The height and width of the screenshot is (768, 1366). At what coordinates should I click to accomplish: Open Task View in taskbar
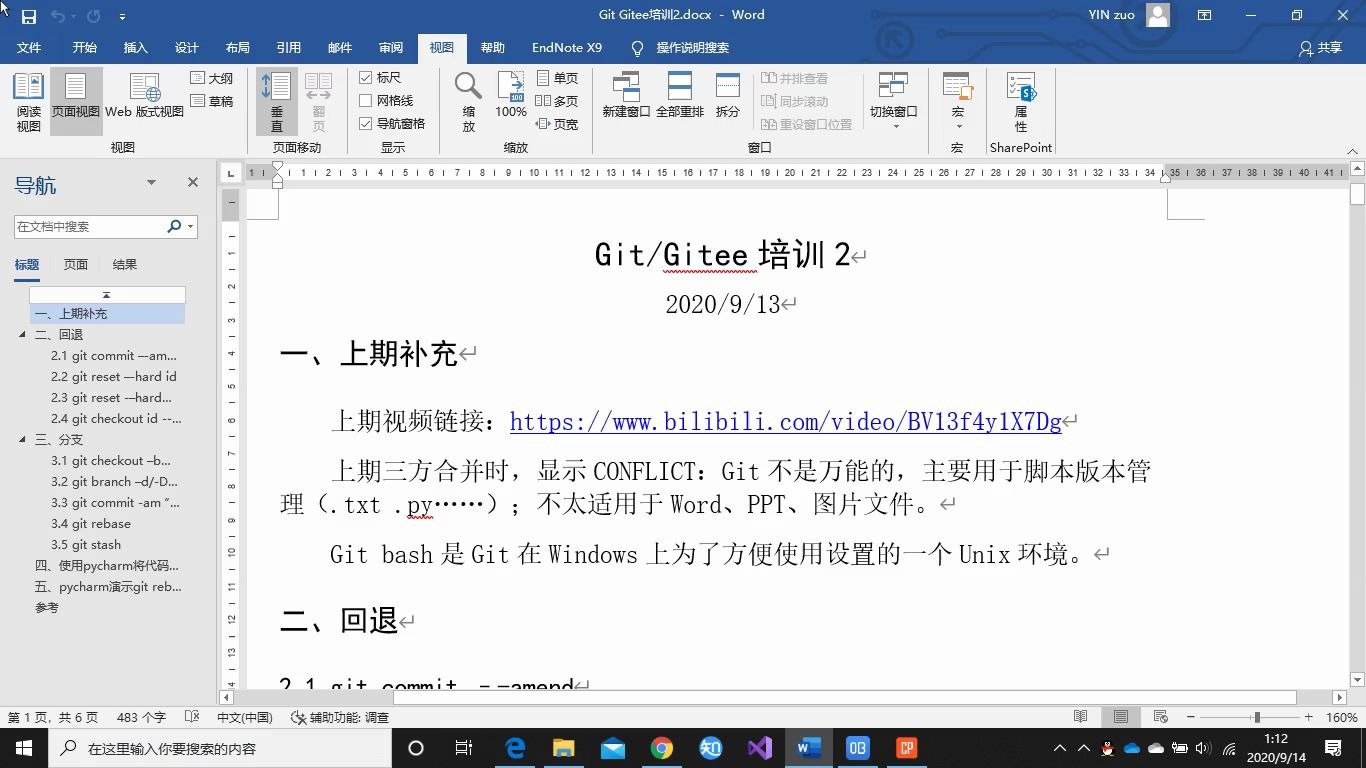click(464, 747)
